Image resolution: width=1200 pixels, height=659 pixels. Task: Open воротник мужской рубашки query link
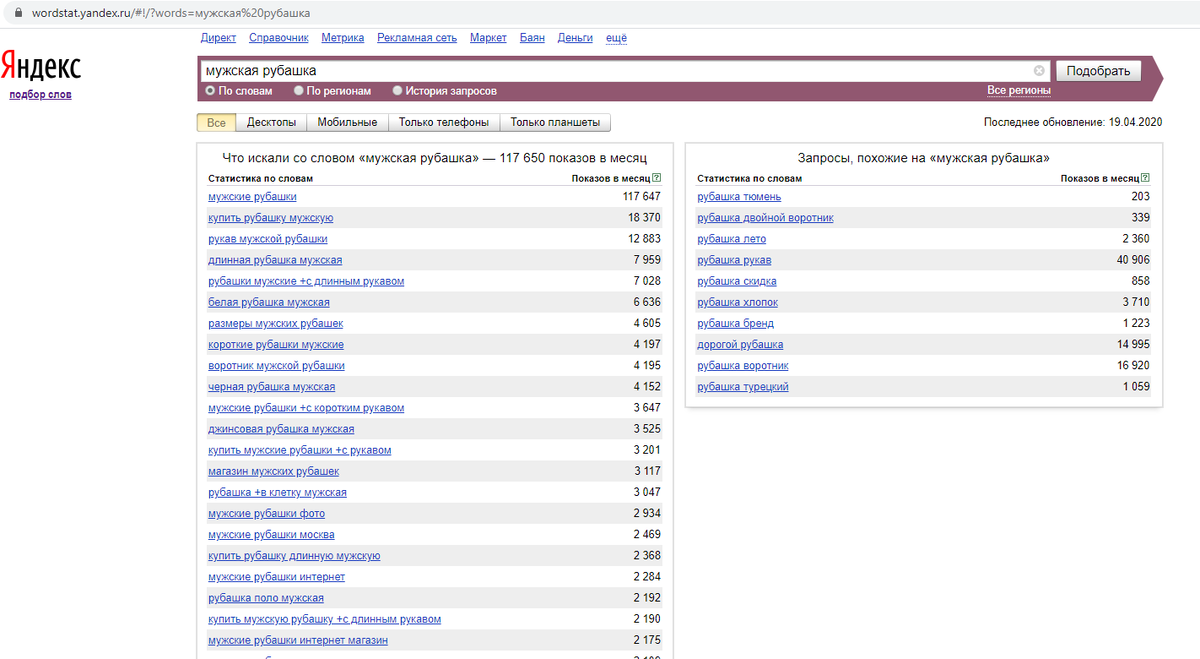tap(276, 366)
